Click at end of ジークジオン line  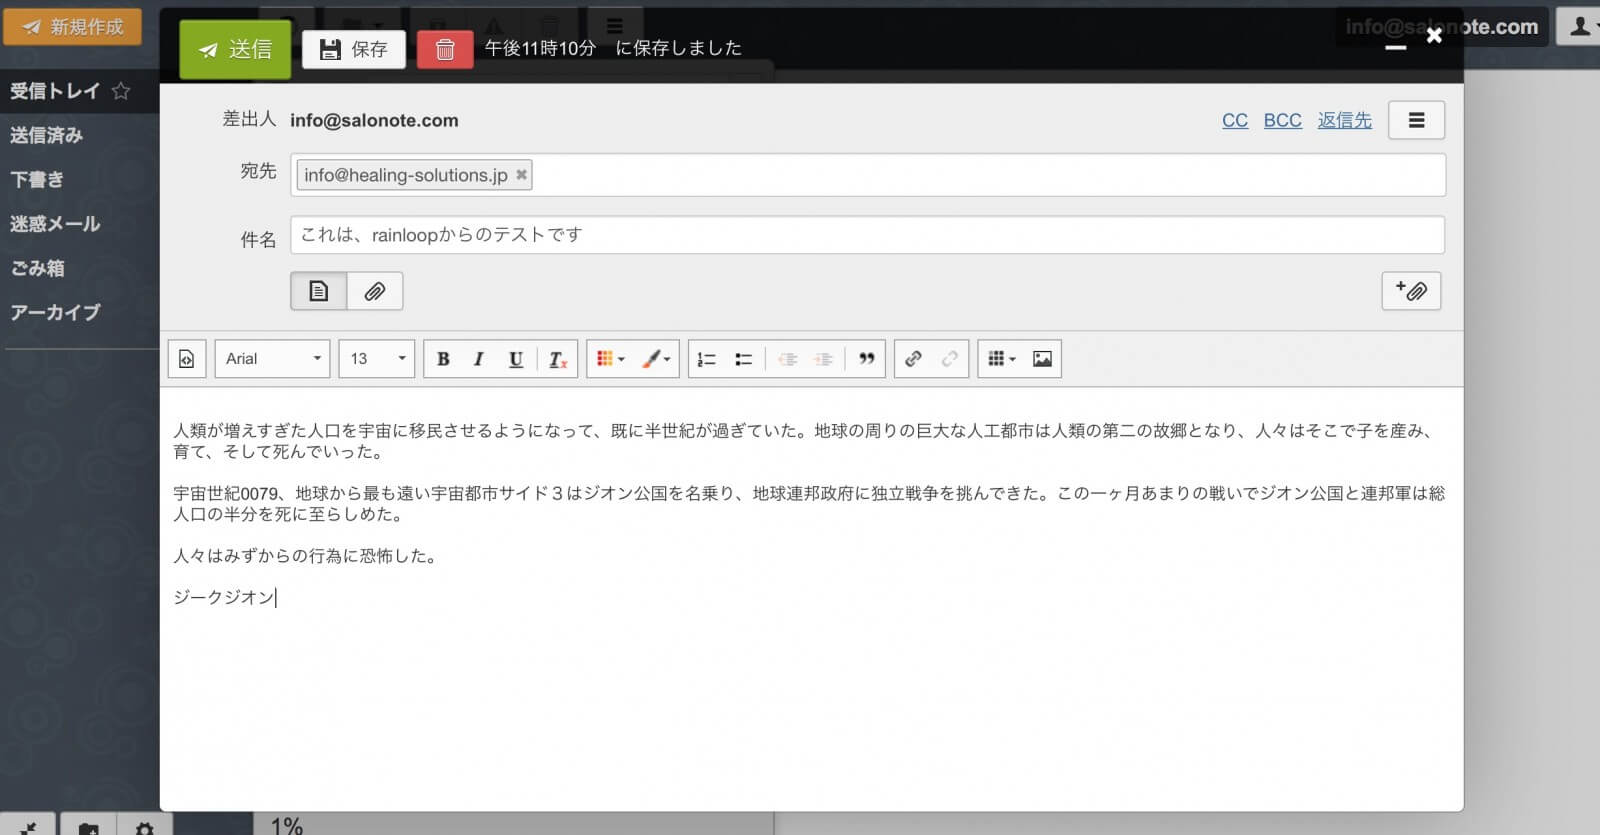click(276, 597)
